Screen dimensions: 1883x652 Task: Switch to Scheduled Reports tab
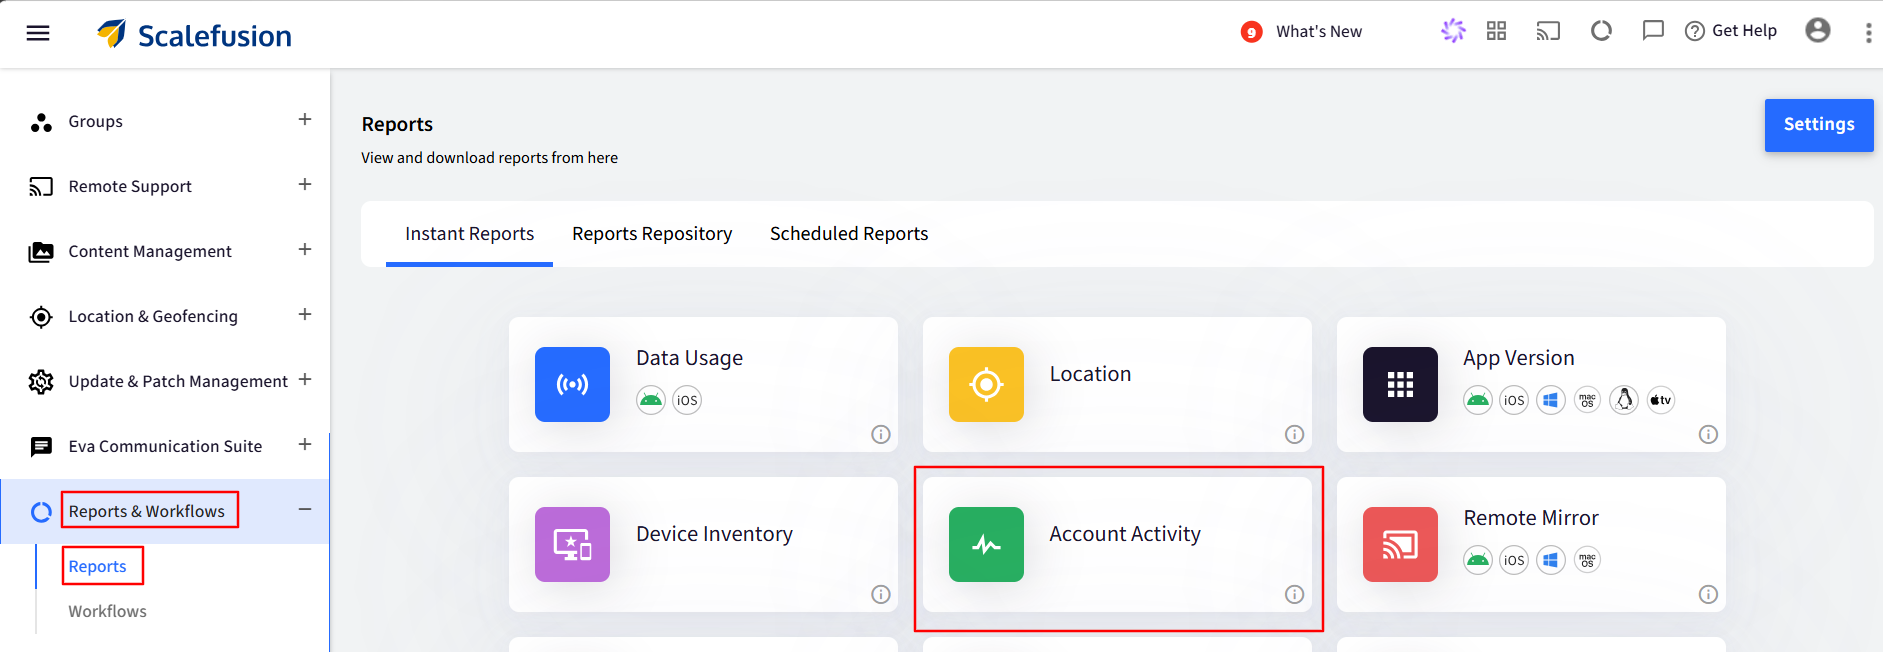pyautogui.click(x=849, y=234)
